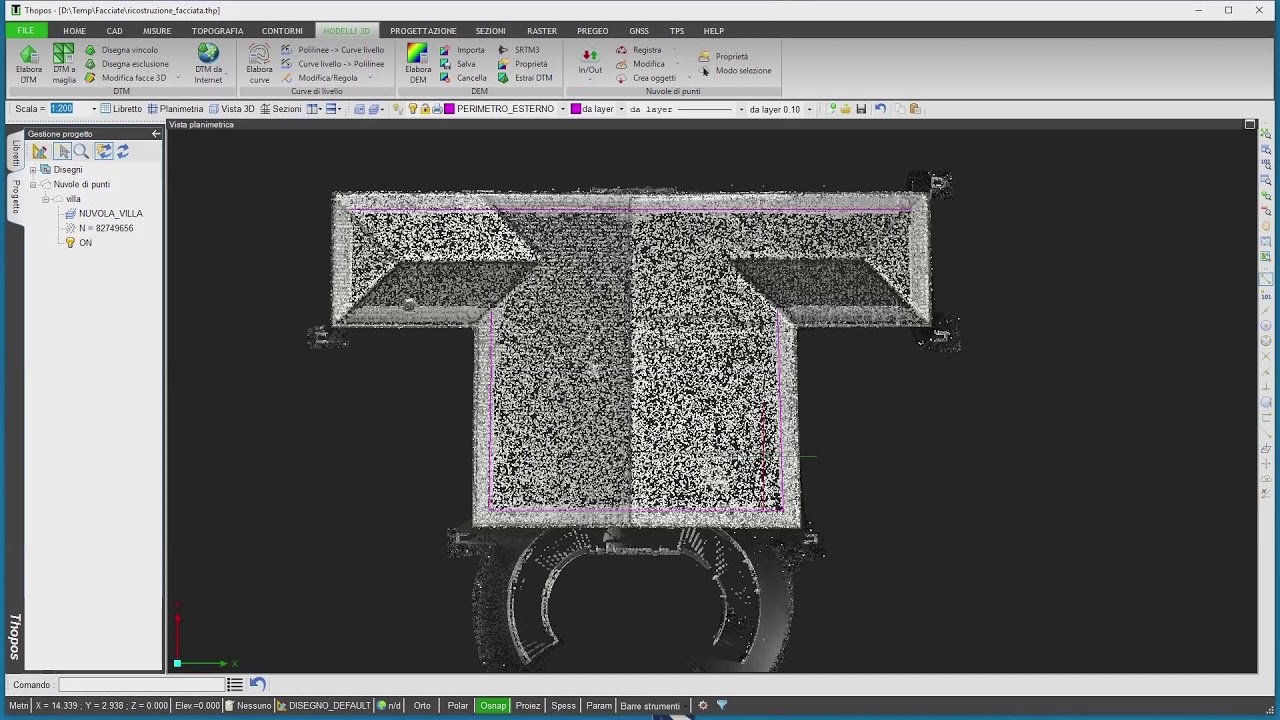Toggle Spess display
Screen dimensions: 1280x720
[x=563, y=706]
